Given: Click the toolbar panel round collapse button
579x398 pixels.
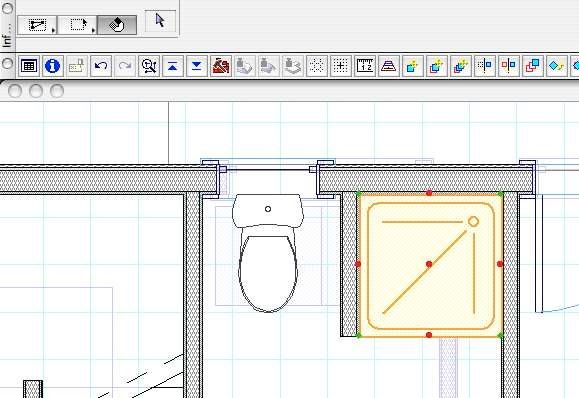Looking at the screenshot, I should [x=7, y=64].
